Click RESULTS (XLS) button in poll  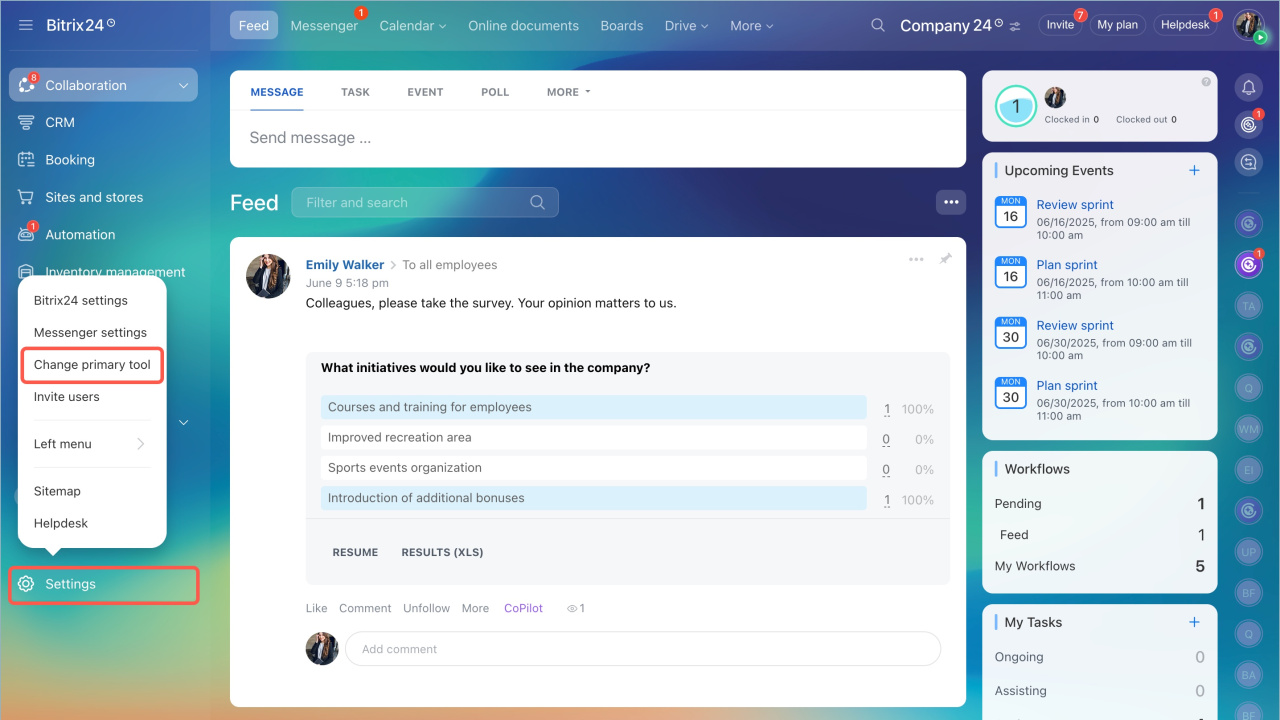tap(442, 552)
